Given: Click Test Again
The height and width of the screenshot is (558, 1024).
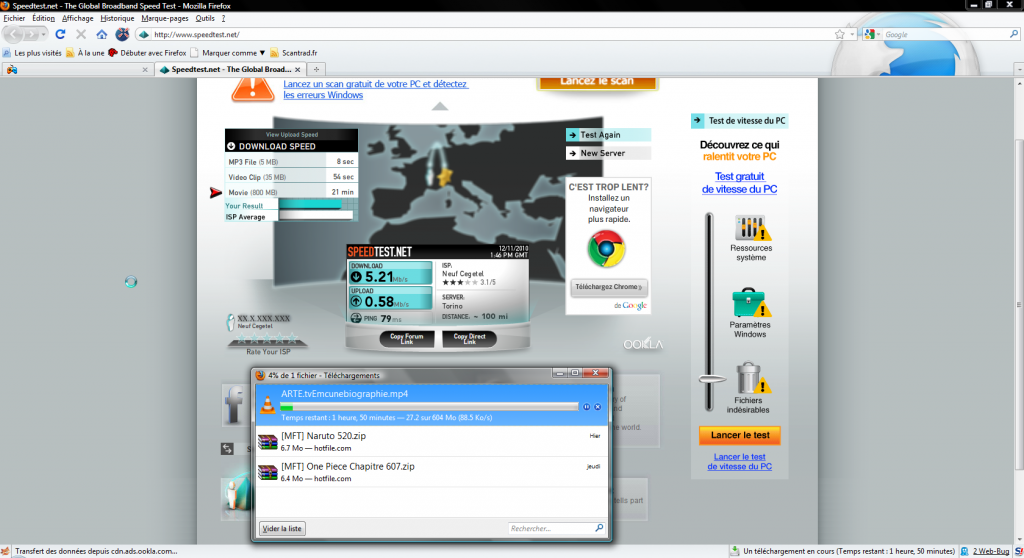Looking at the screenshot, I should tap(608, 135).
